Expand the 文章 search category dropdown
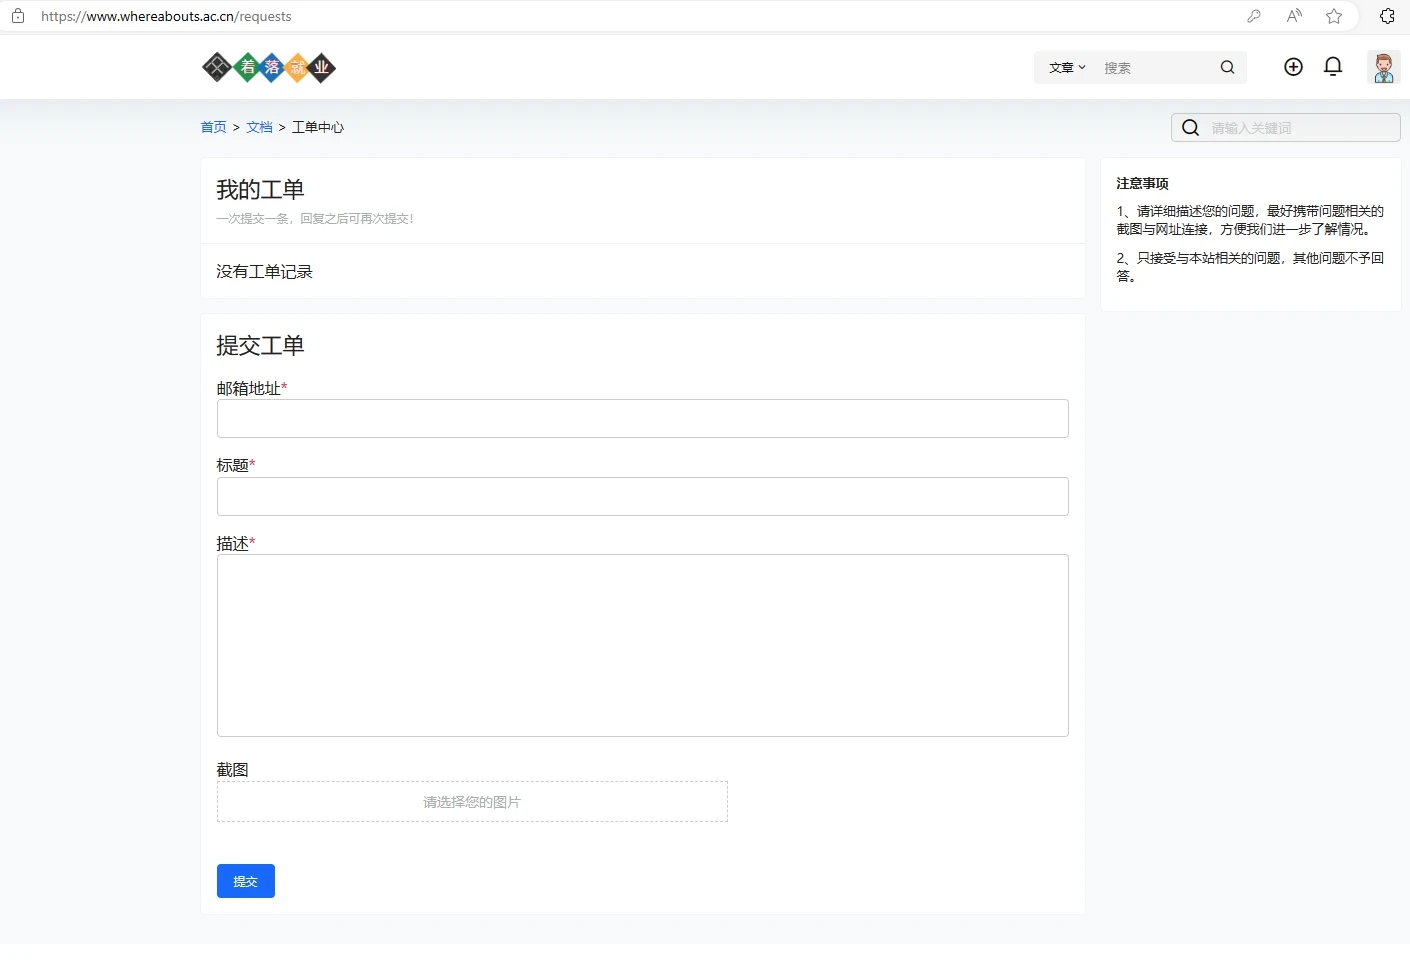1410x977 pixels. point(1066,68)
